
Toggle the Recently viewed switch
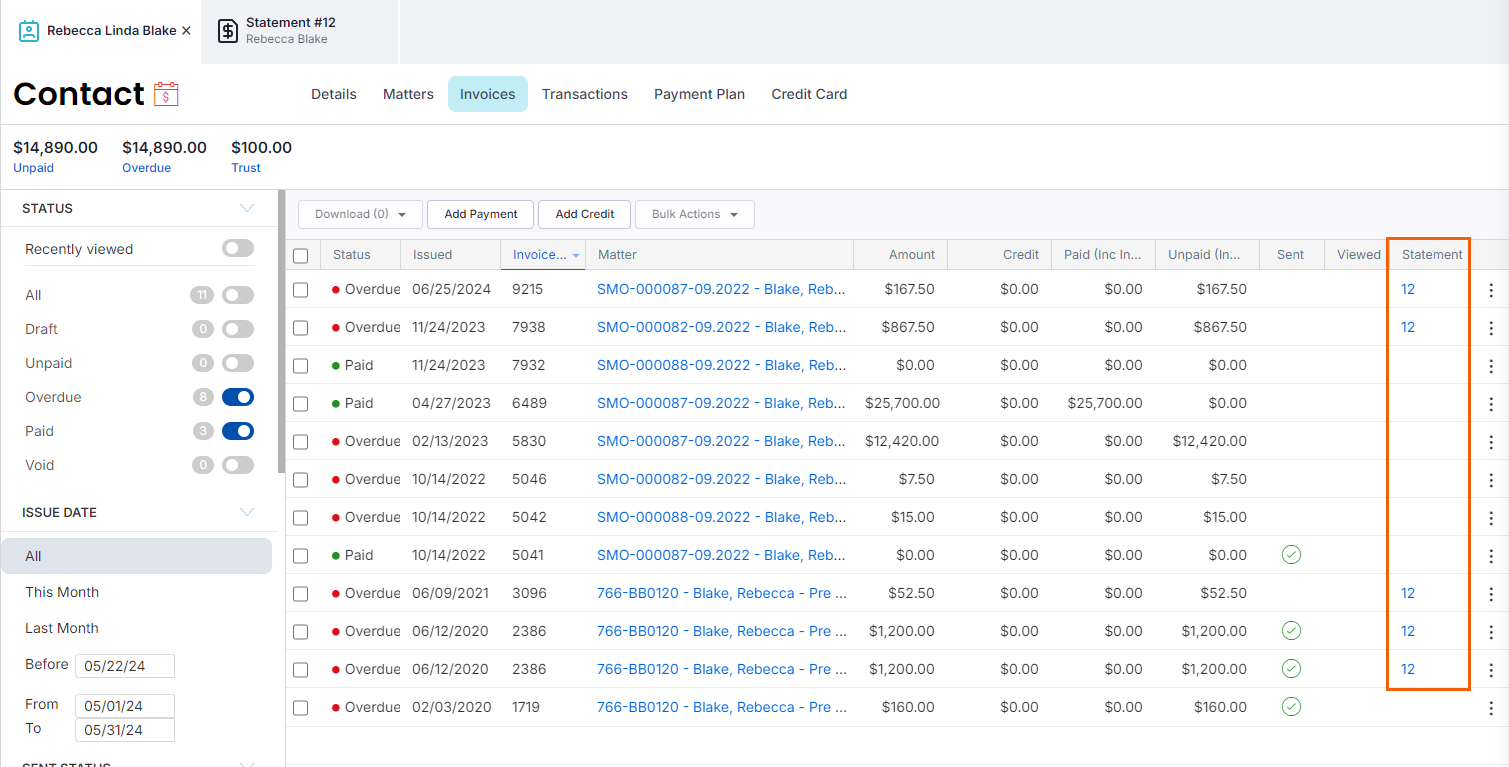238,248
